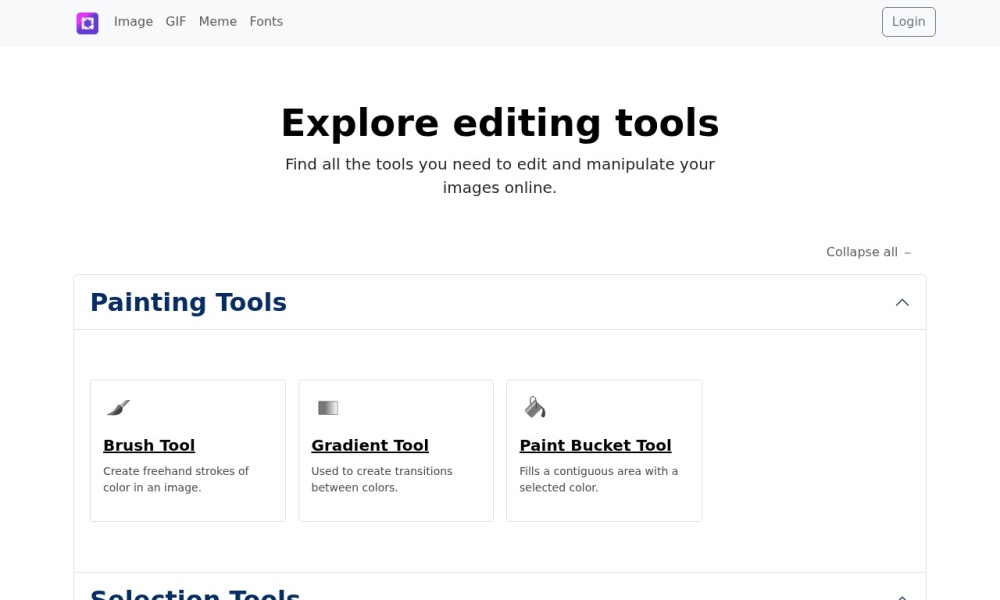Click the gradient square icon
Viewport: 1000px width, 600px height.
(x=328, y=407)
